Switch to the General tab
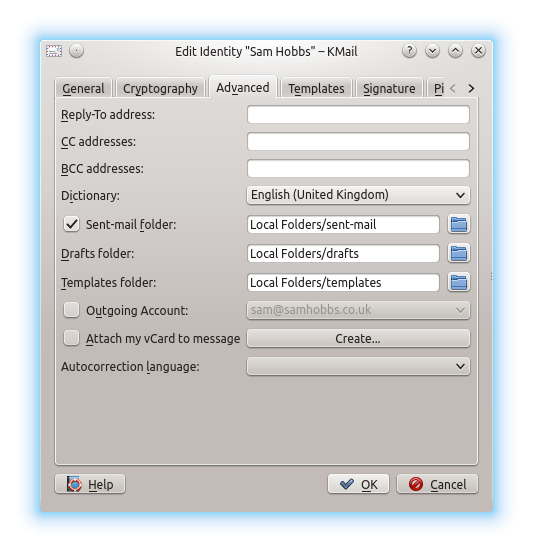Screen dimensions: 533x552 83,88
